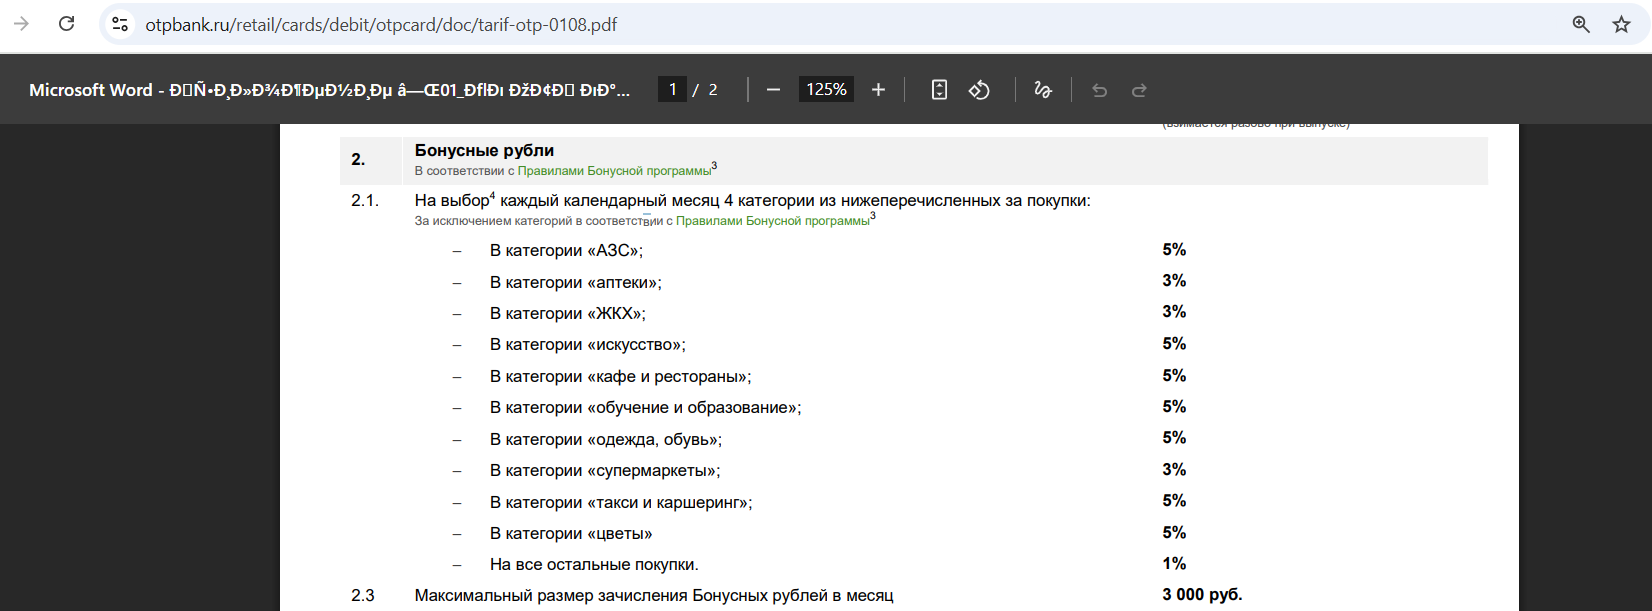Click the 3% value for аптеки category
The width and height of the screenshot is (1652, 611).
pos(1174,280)
